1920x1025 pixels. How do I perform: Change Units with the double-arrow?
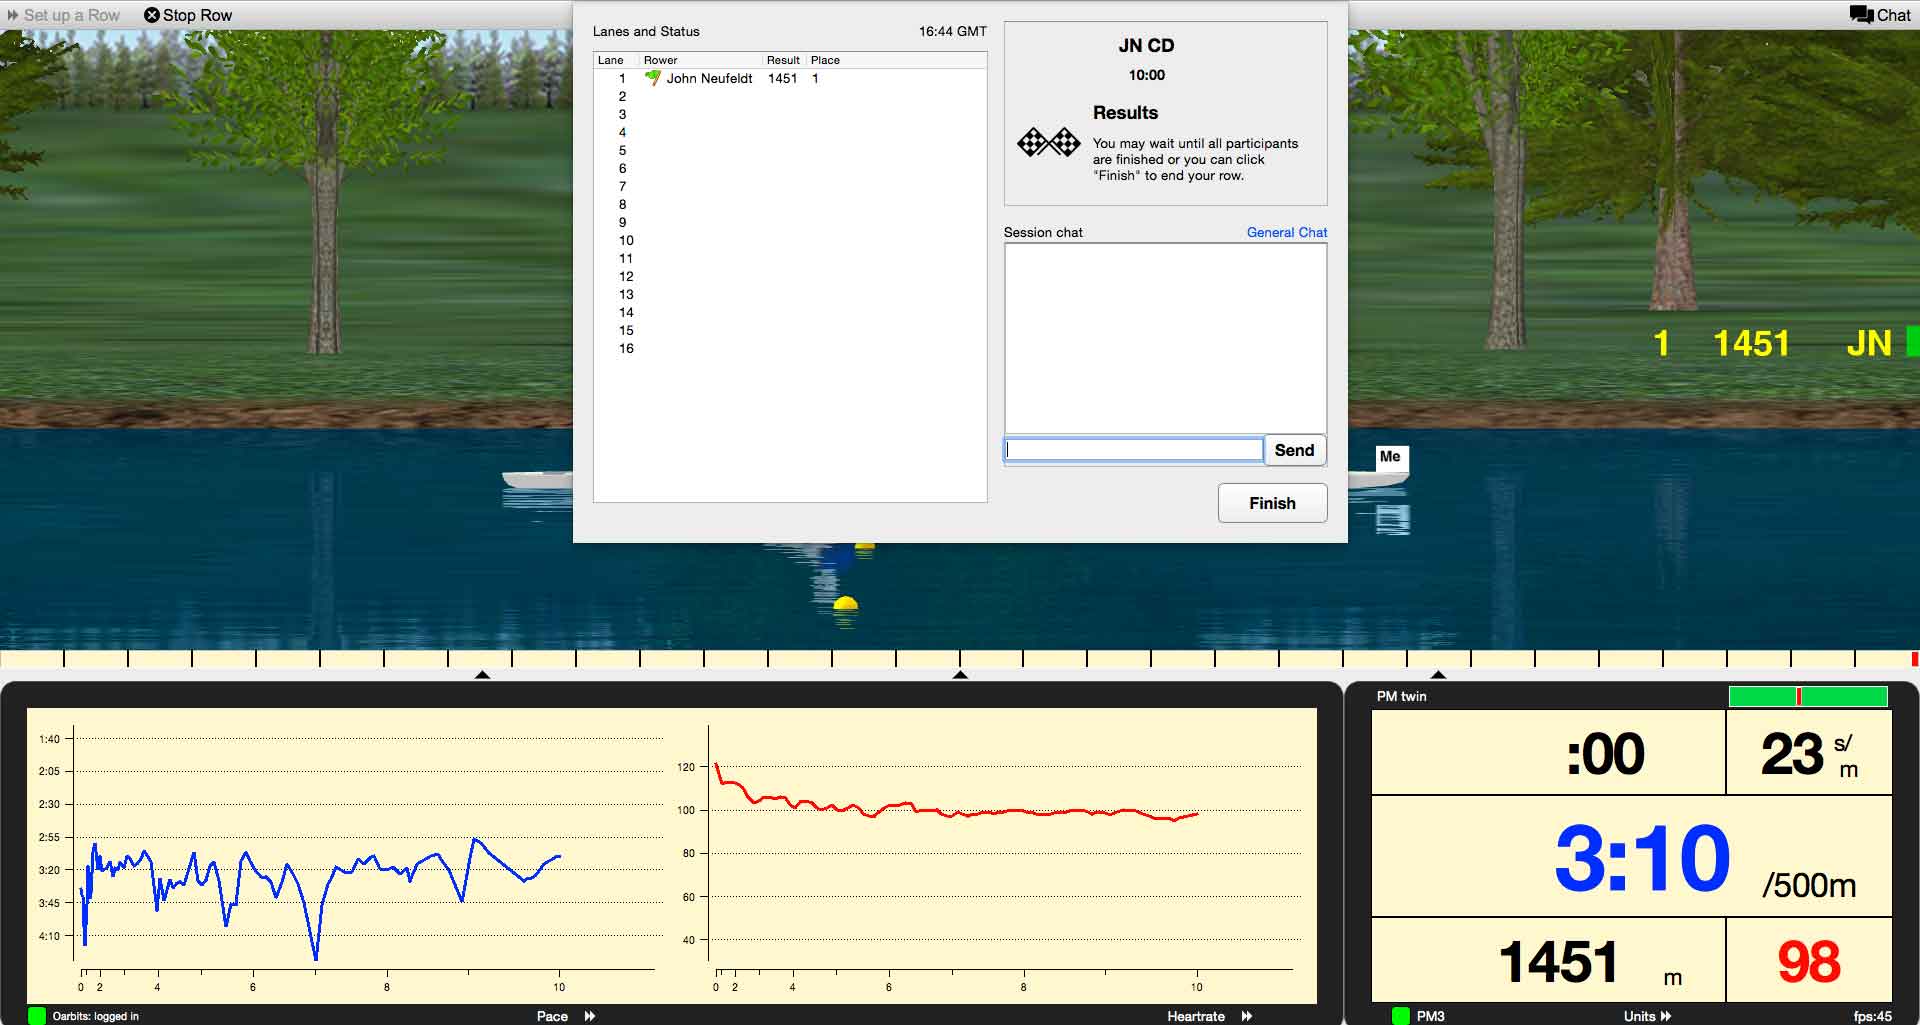pos(1666,1016)
